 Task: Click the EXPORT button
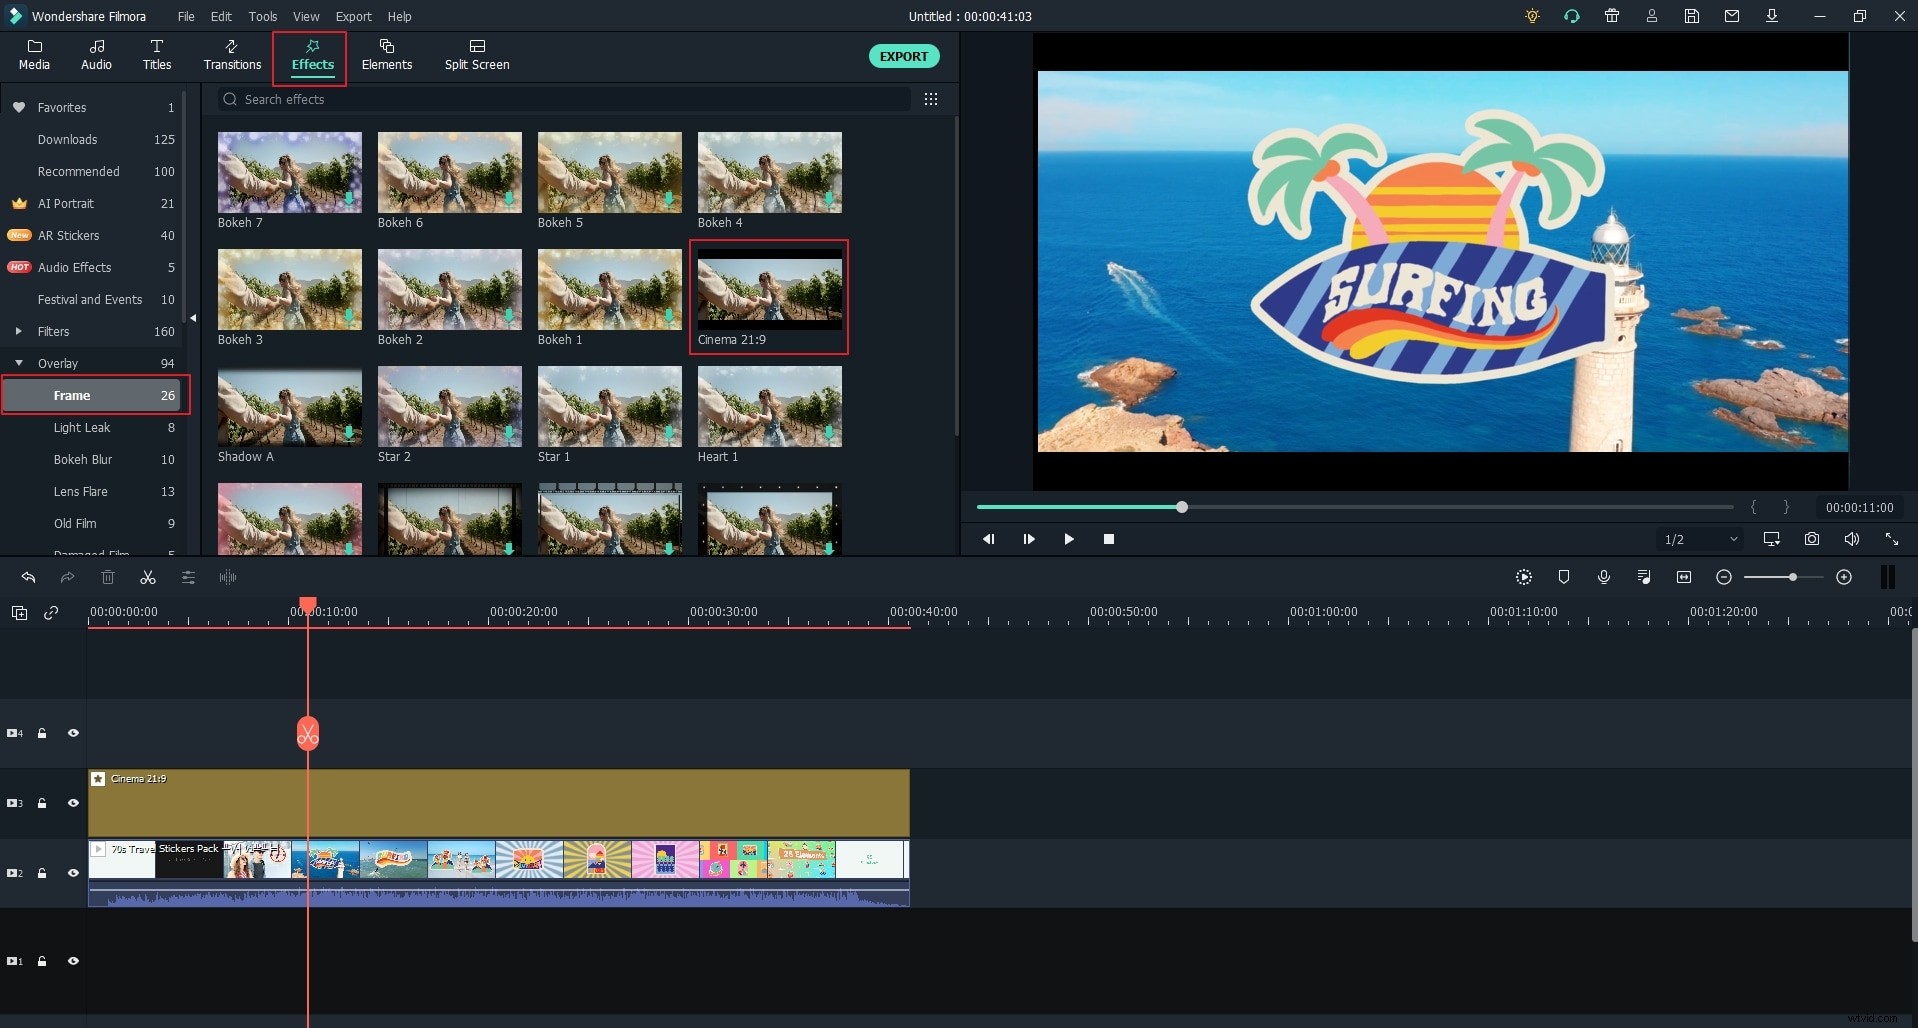[x=904, y=56]
